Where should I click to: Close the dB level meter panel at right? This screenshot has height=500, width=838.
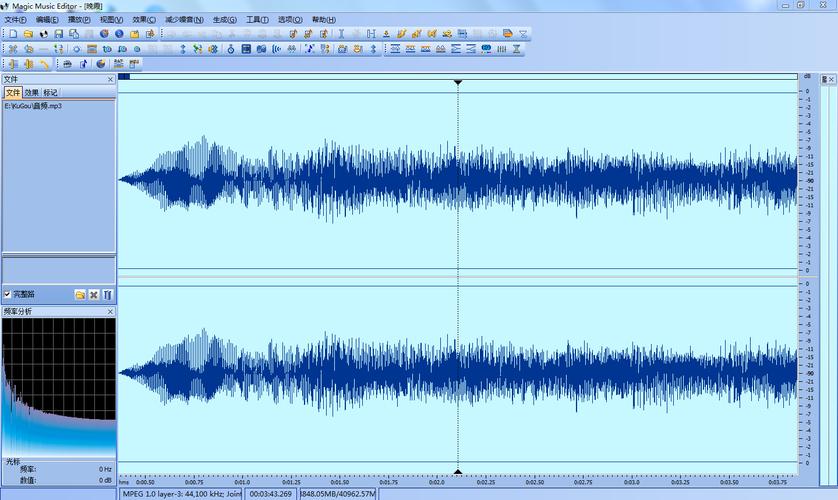[831, 79]
